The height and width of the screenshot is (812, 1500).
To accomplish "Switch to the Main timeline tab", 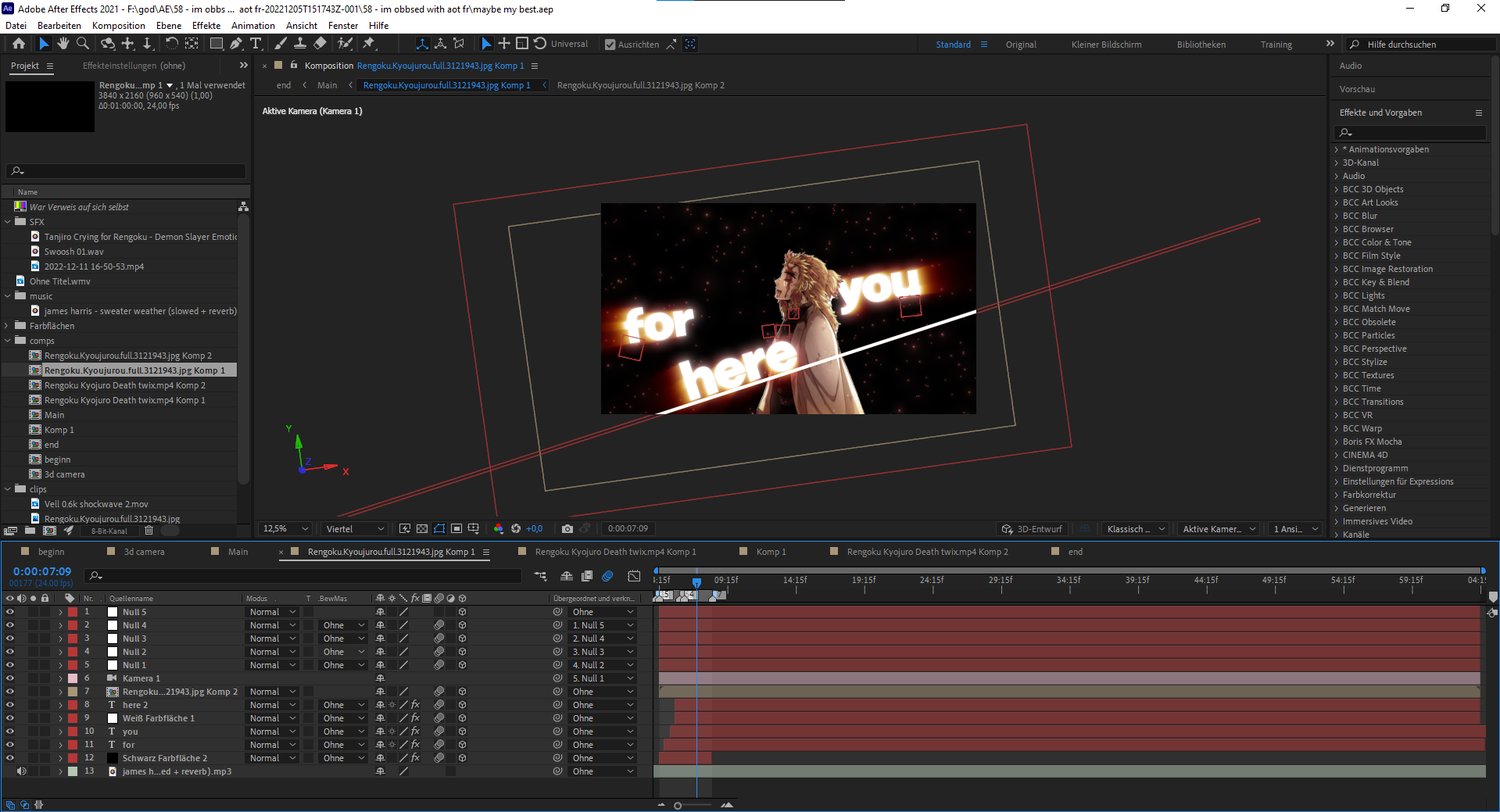I will pyautogui.click(x=238, y=552).
